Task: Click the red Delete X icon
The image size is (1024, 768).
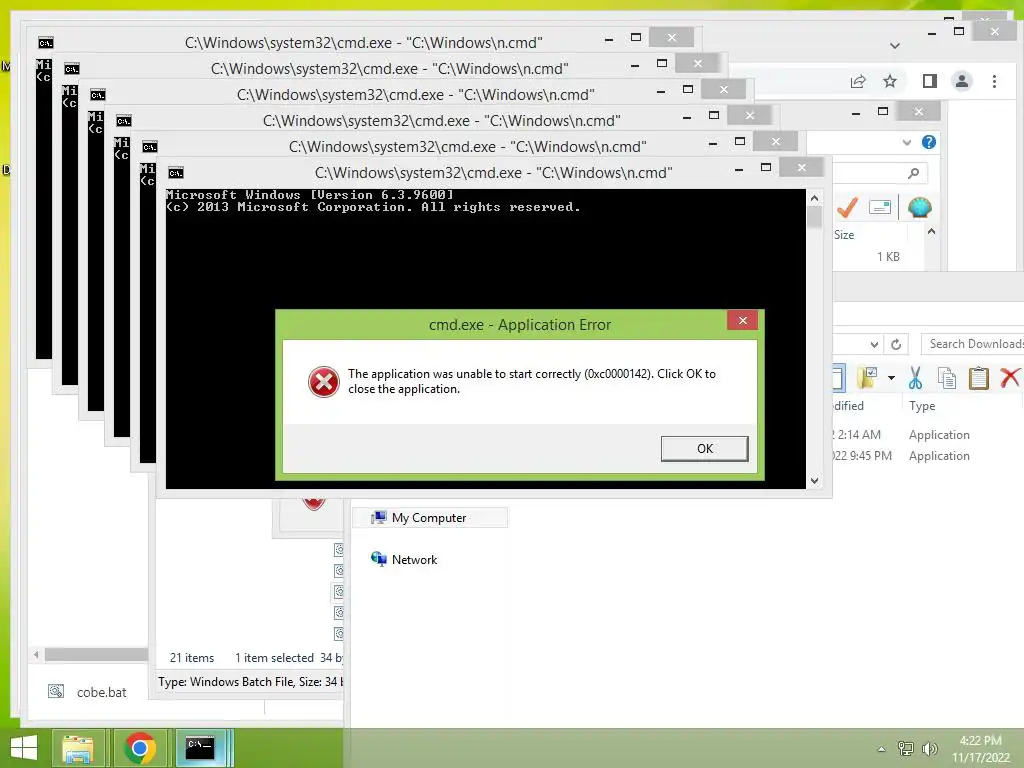Action: click(1009, 377)
